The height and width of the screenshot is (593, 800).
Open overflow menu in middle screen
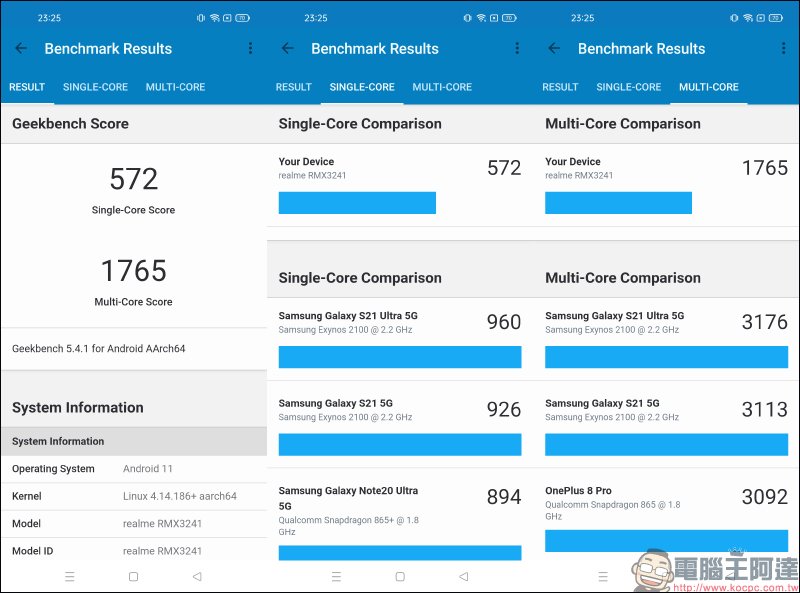pyautogui.click(x=517, y=48)
